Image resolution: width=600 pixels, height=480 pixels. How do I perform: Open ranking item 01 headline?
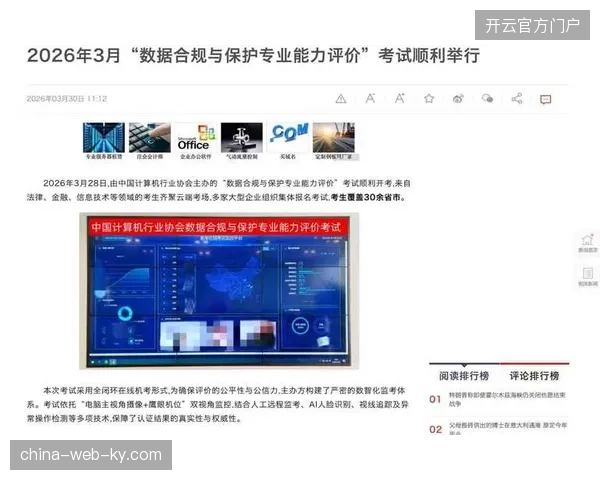point(507,399)
